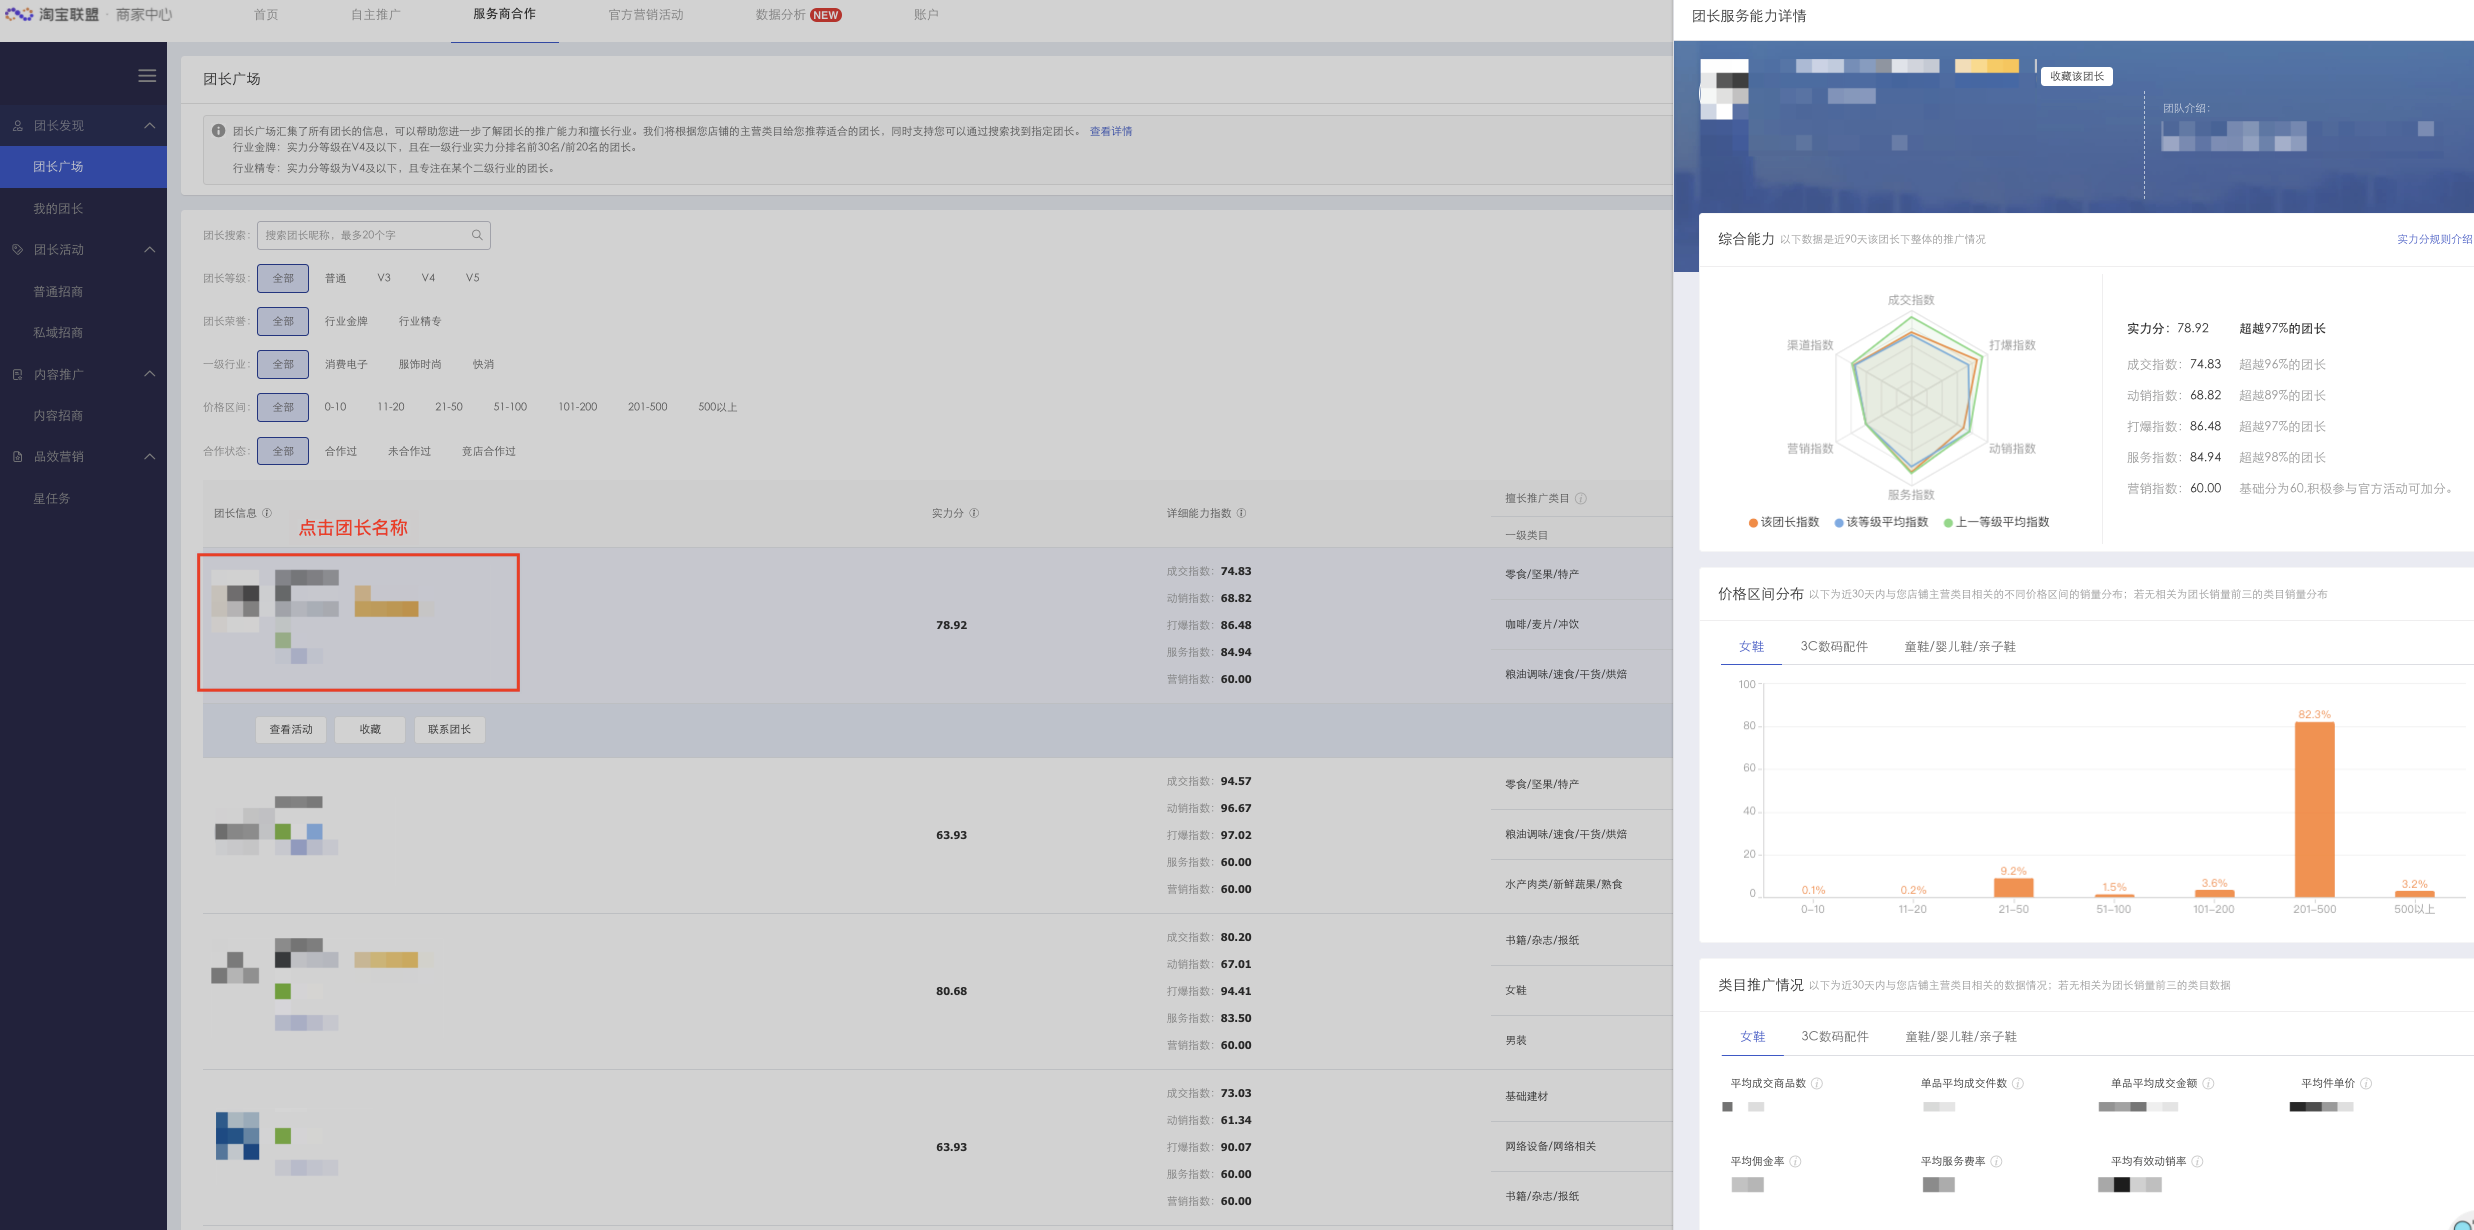Select 全部 for 团长等级 filter

point(283,278)
